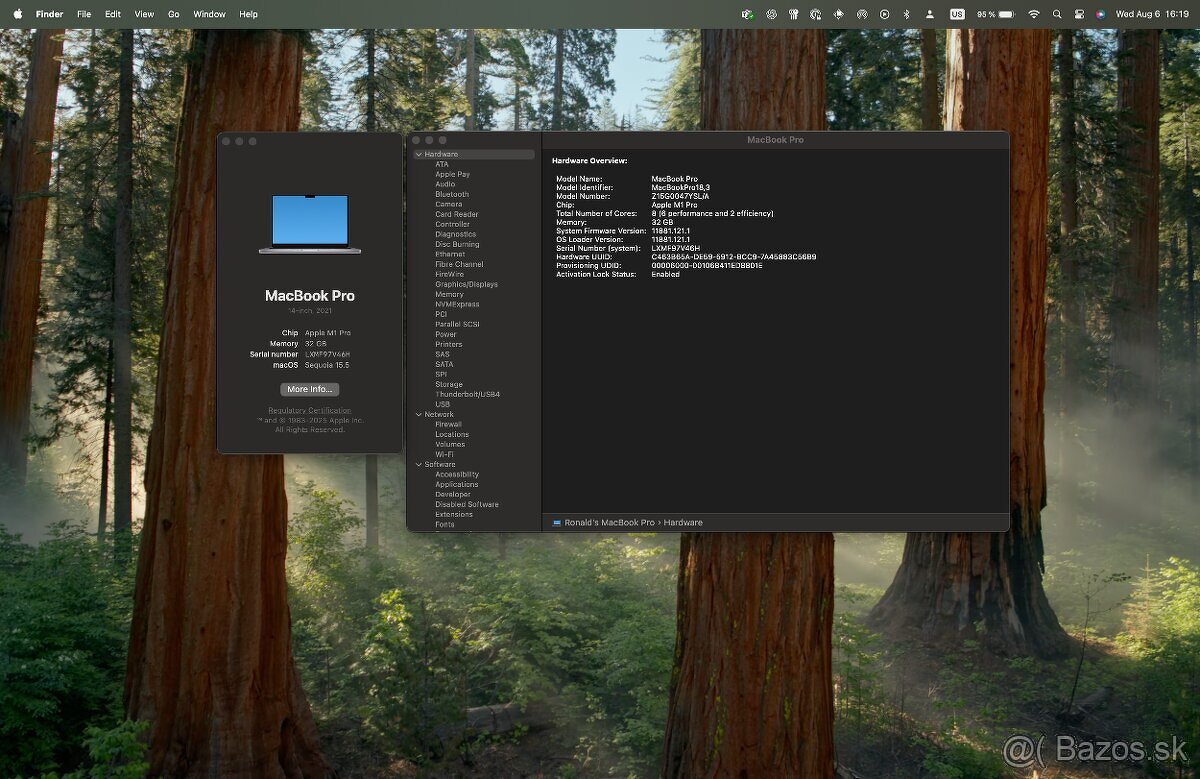This screenshot has width=1200, height=779.
Task: Open the File menu
Action: [84, 14]
